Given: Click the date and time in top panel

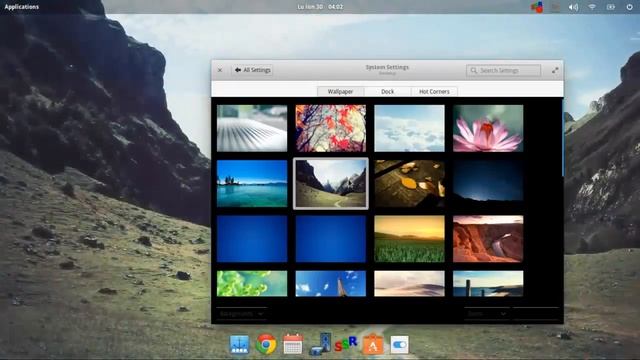Looking at the screenshot, I should [x=320, y=7].
